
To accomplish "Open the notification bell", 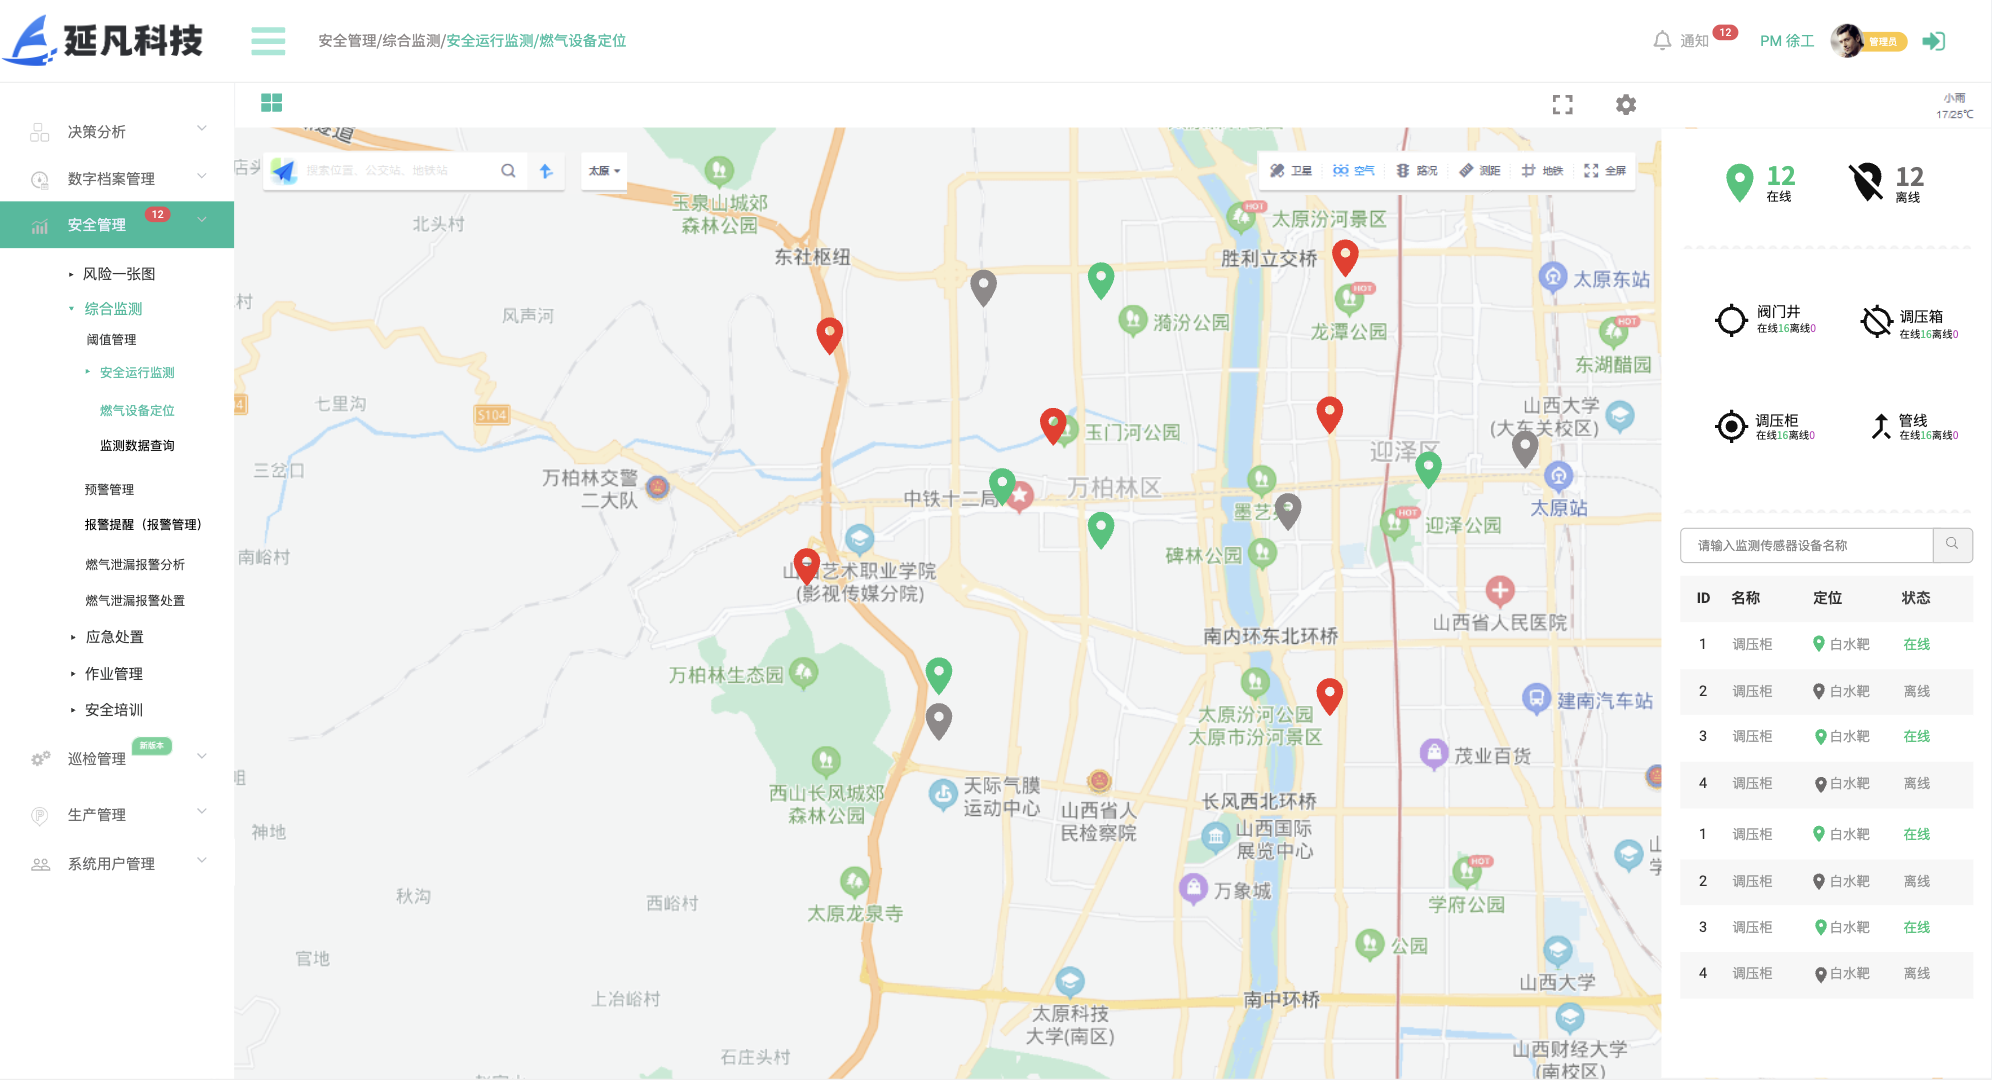I will tap(1662, 41).
